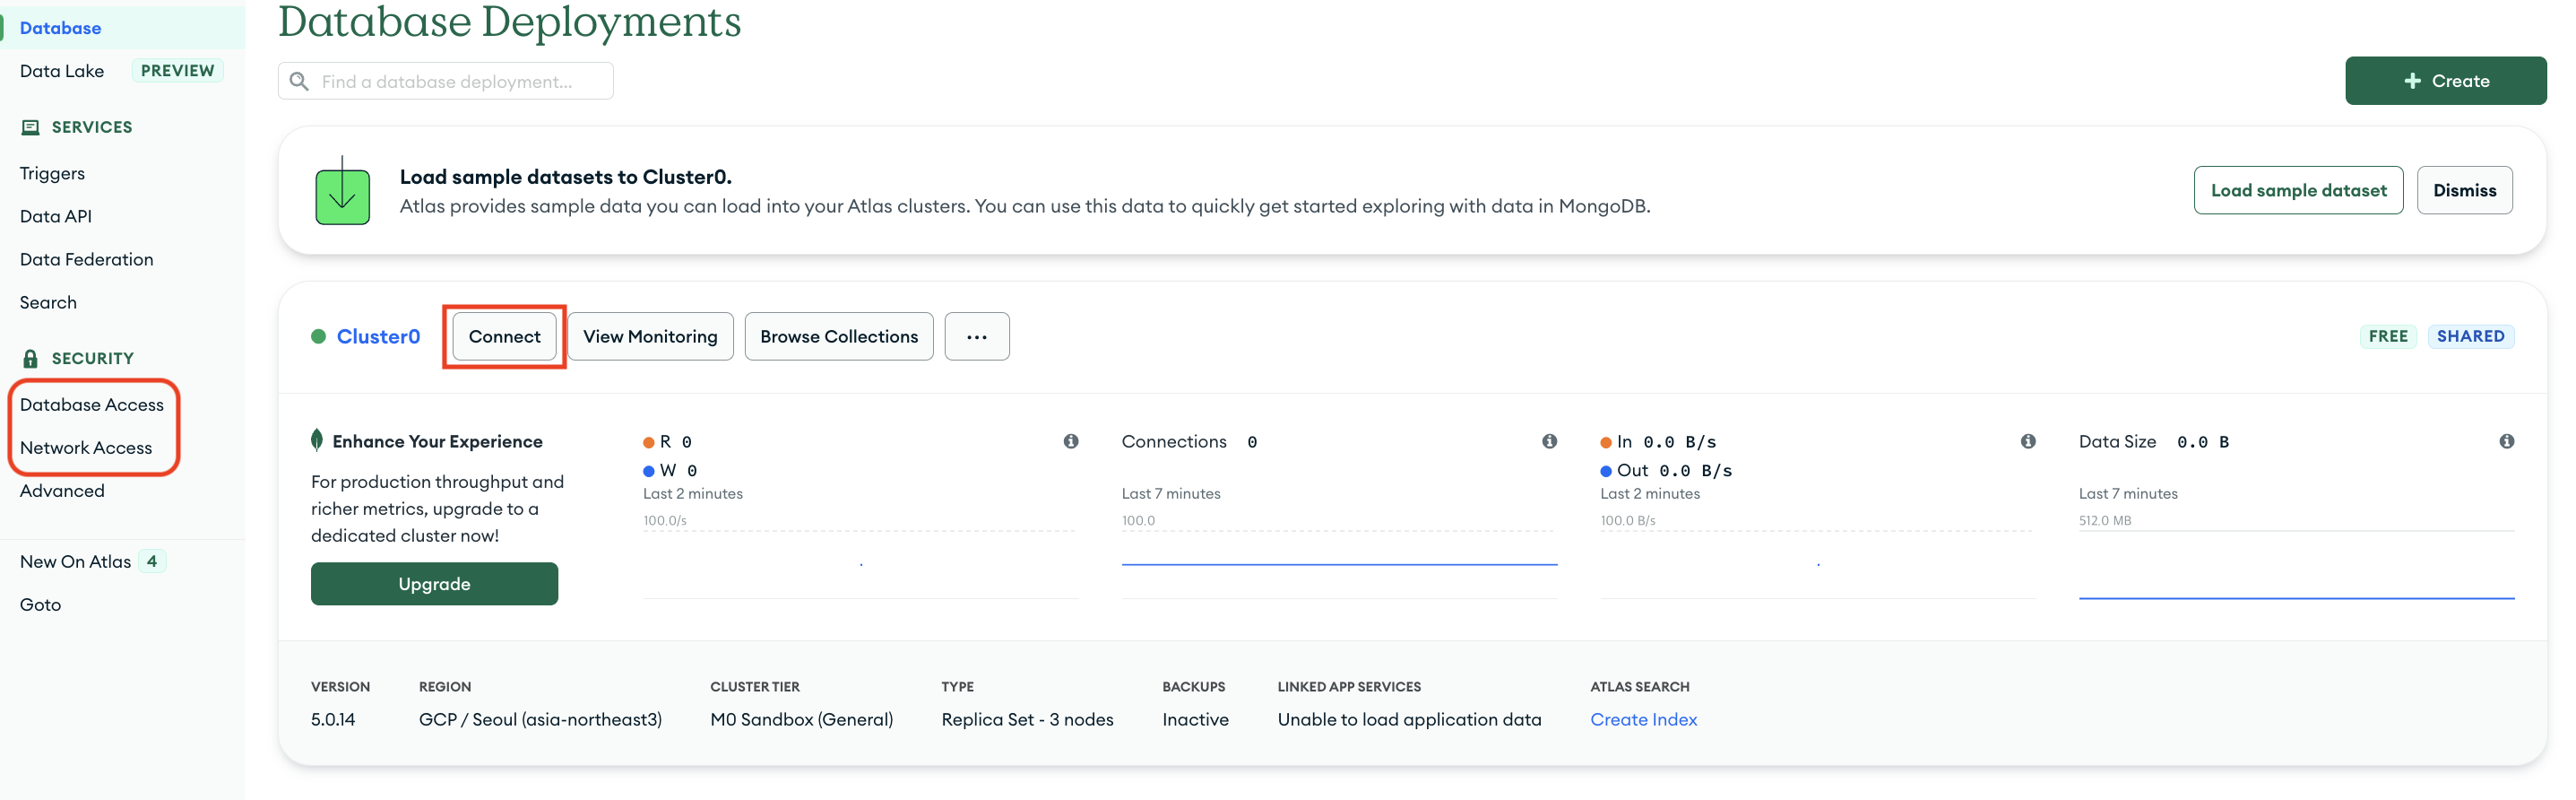Screen dimensions: 2576x800
Task: Open the cluster ellipsis options menu
Action: pos(976,336)
